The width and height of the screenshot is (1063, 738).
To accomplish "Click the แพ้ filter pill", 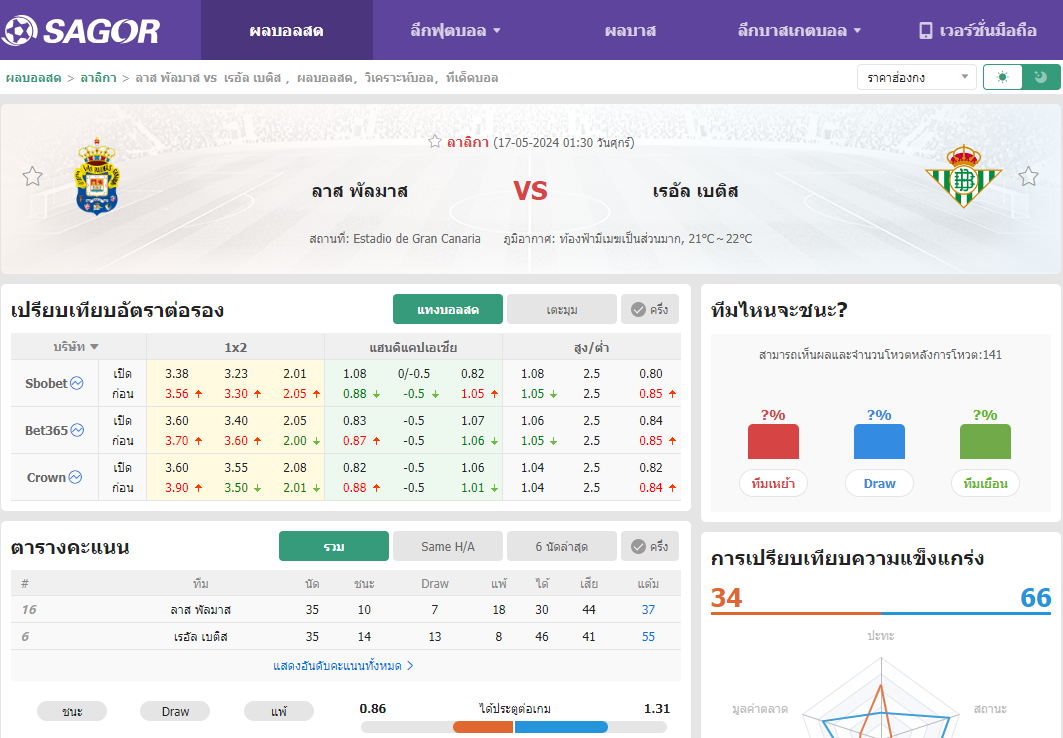I will tap(279, 712).
